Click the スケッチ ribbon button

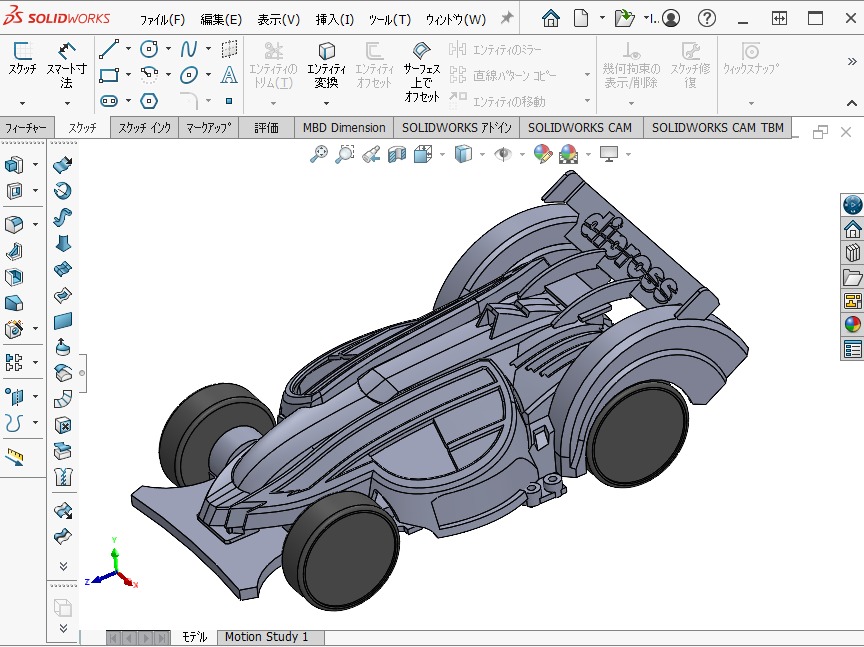pos(23,60)
